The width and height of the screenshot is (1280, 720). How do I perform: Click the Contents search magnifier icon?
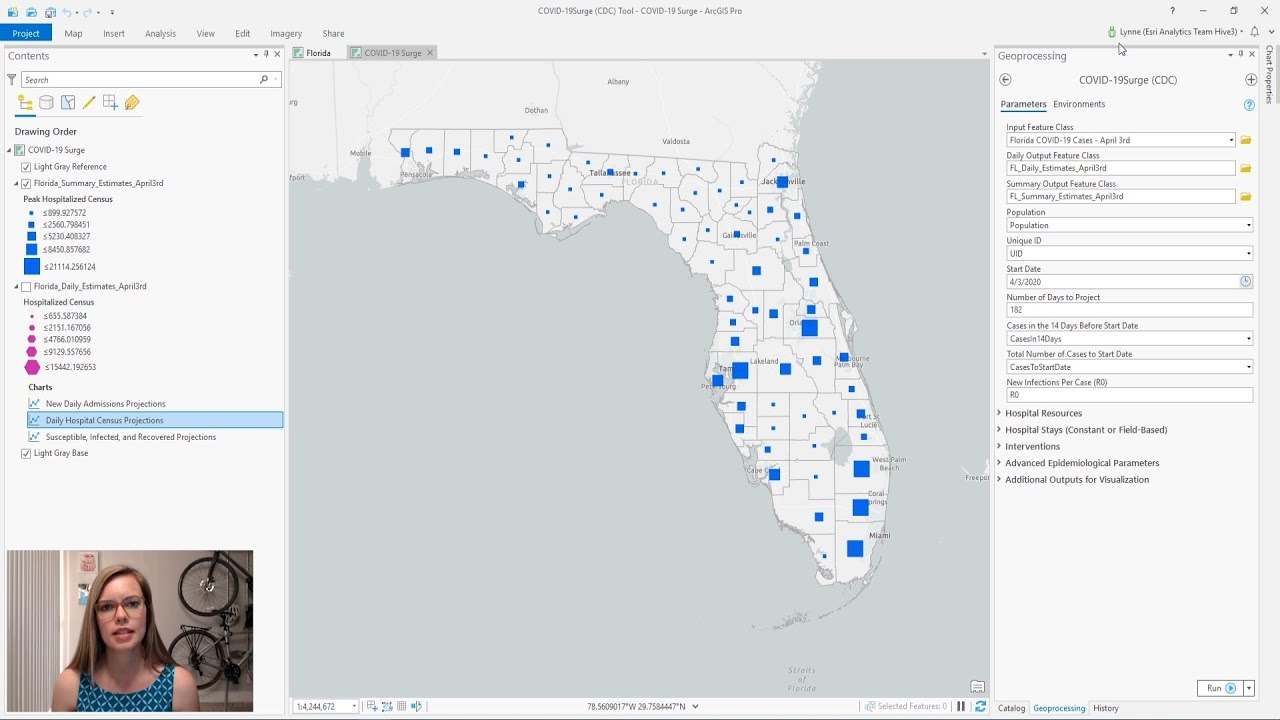tap(264, 79)
